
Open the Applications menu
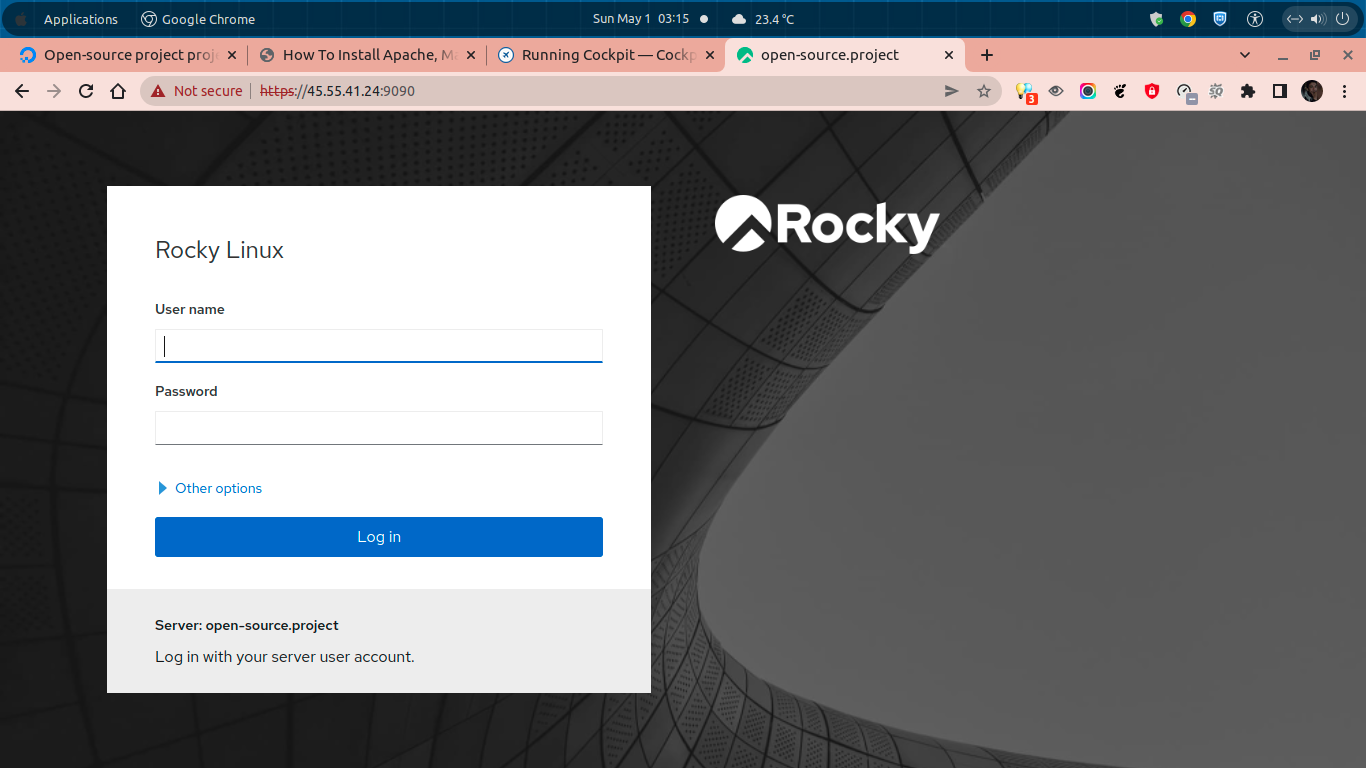pos(80,19)
